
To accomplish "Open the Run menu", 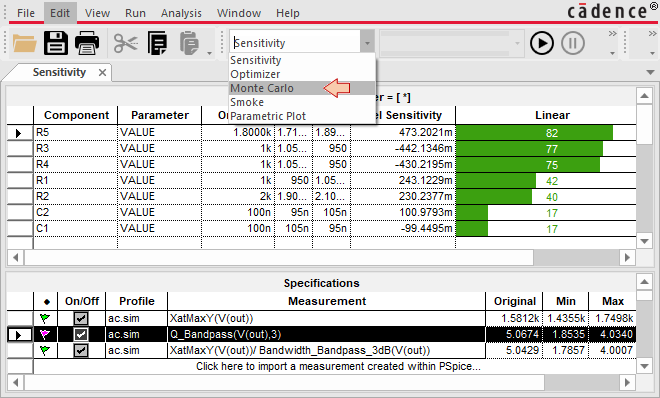I will (x=135, y=13).
